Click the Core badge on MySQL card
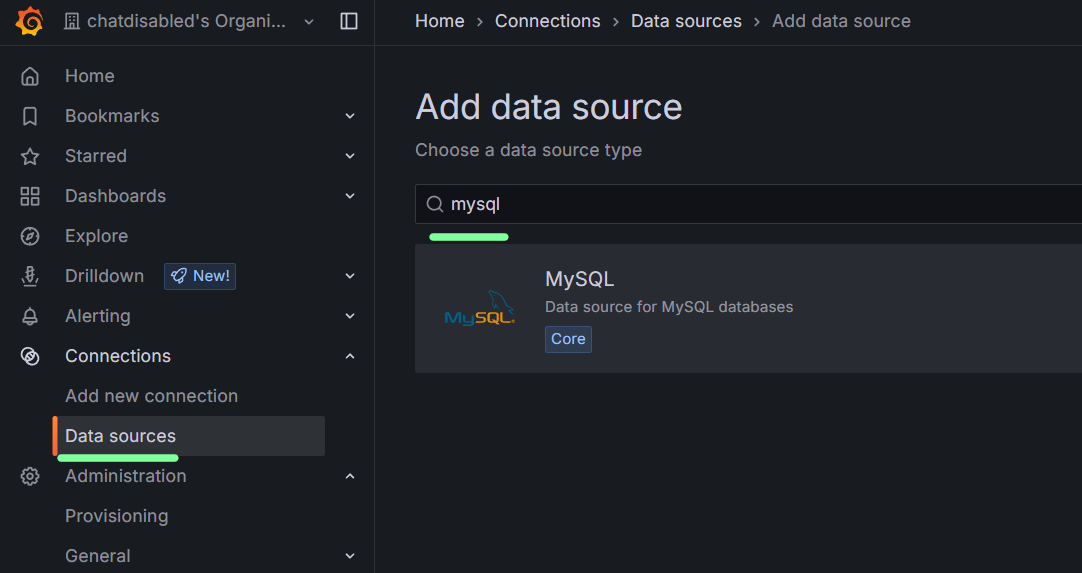Viewport: 1082px width, 573px height. click(x=568, y=340)
